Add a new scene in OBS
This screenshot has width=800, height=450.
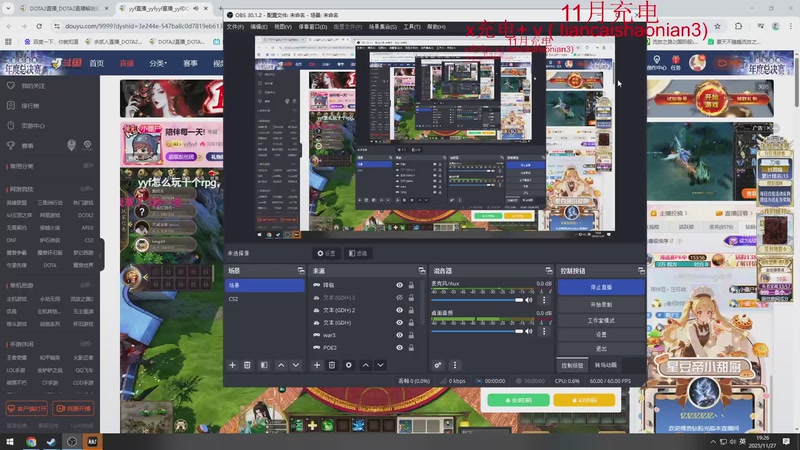pyautogui.click(x=233, y=365)
